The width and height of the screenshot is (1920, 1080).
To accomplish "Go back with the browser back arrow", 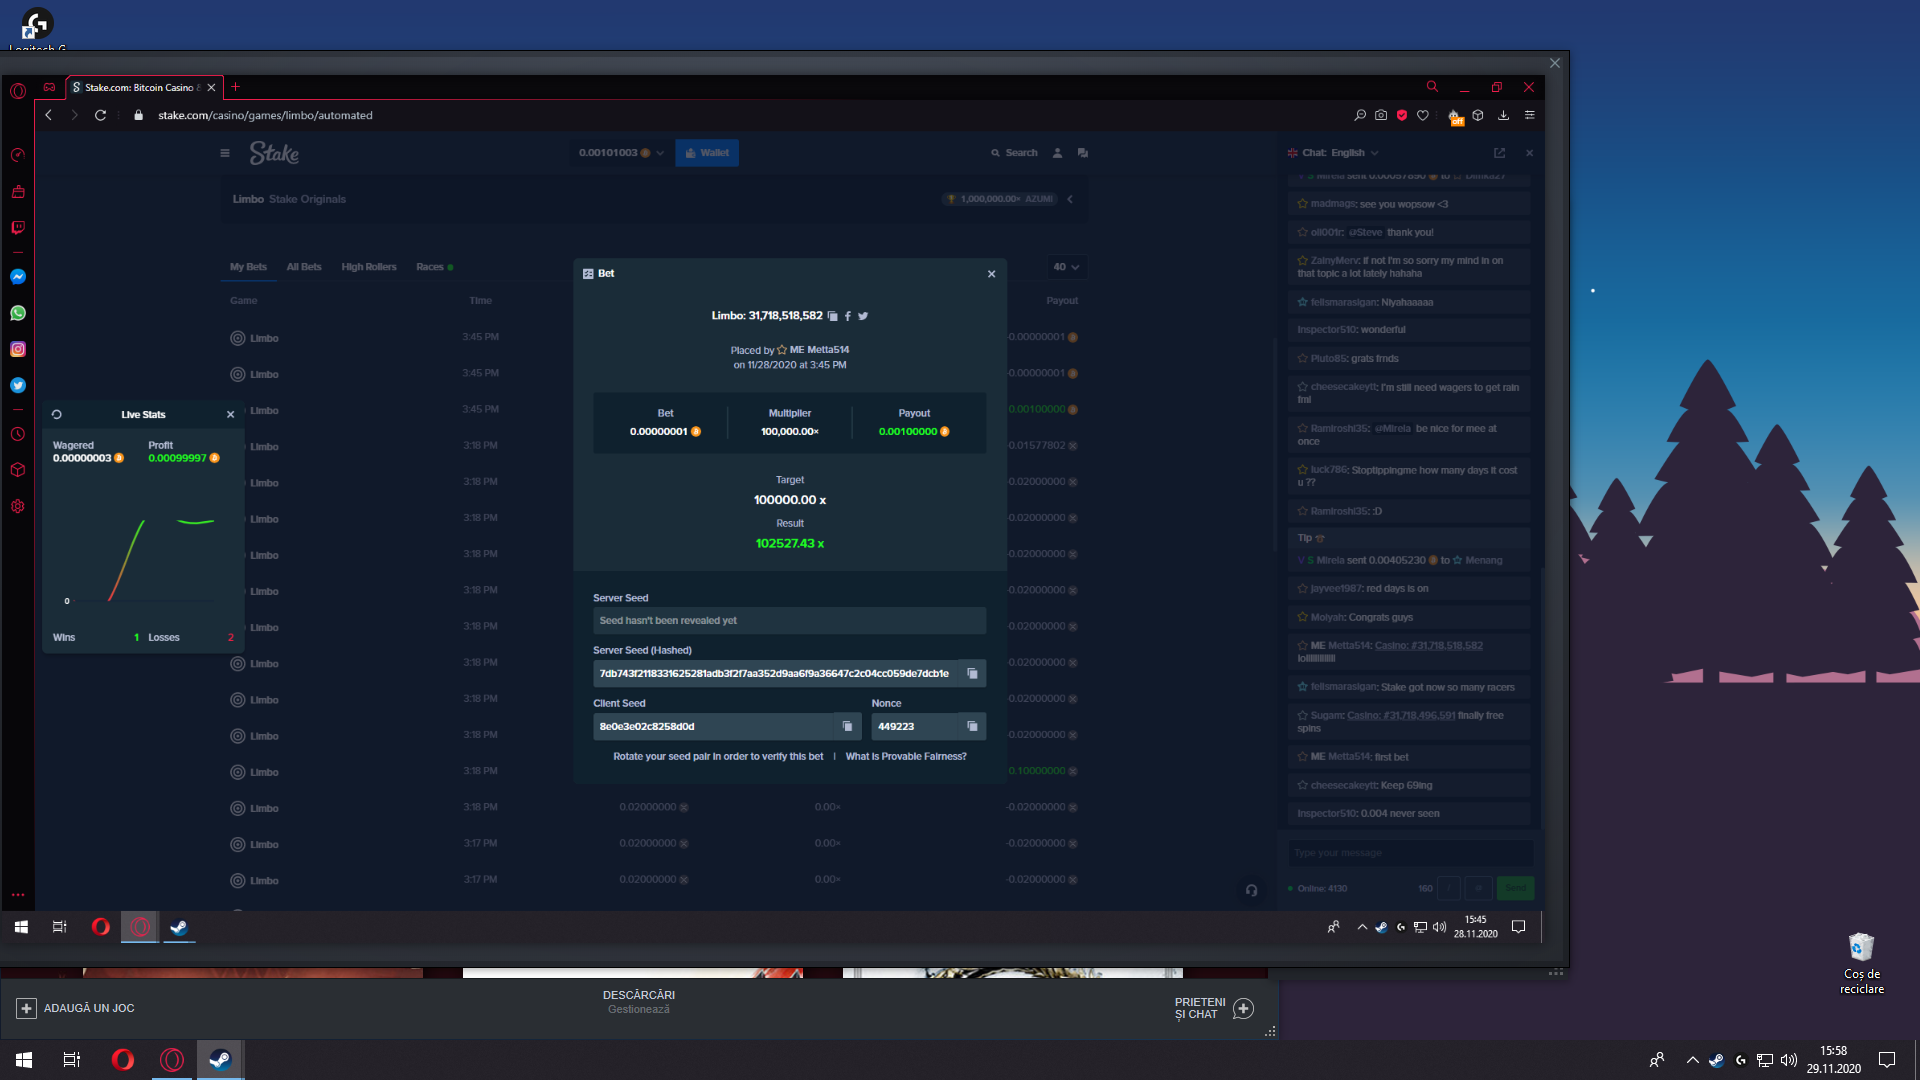I will 48,115.
